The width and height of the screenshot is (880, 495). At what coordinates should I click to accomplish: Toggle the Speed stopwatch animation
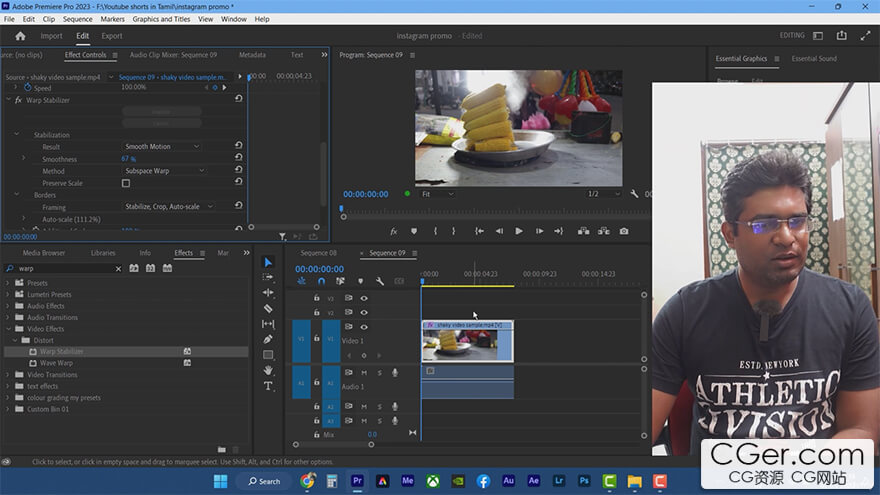click(x=28, y=88)
